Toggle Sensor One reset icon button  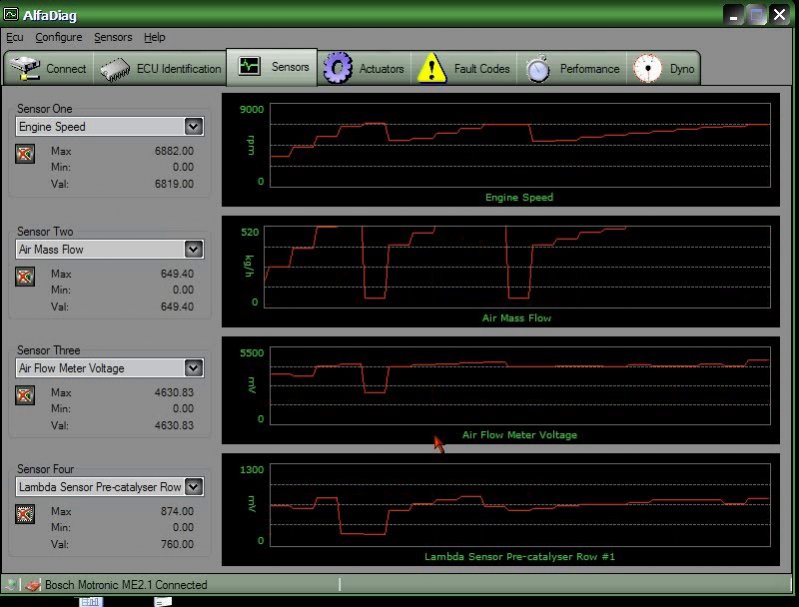(x=26, y=153)
